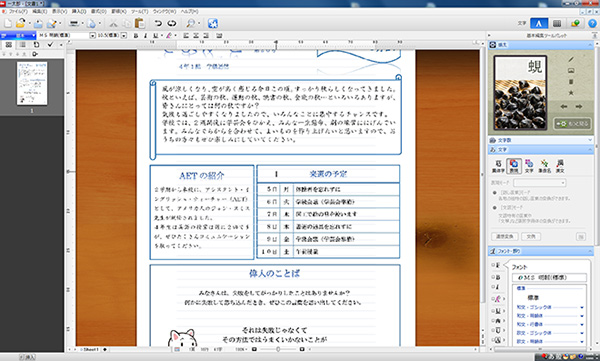600x361 pixels.
Task: Click the 文例 button
Action: tap(531, 237)
